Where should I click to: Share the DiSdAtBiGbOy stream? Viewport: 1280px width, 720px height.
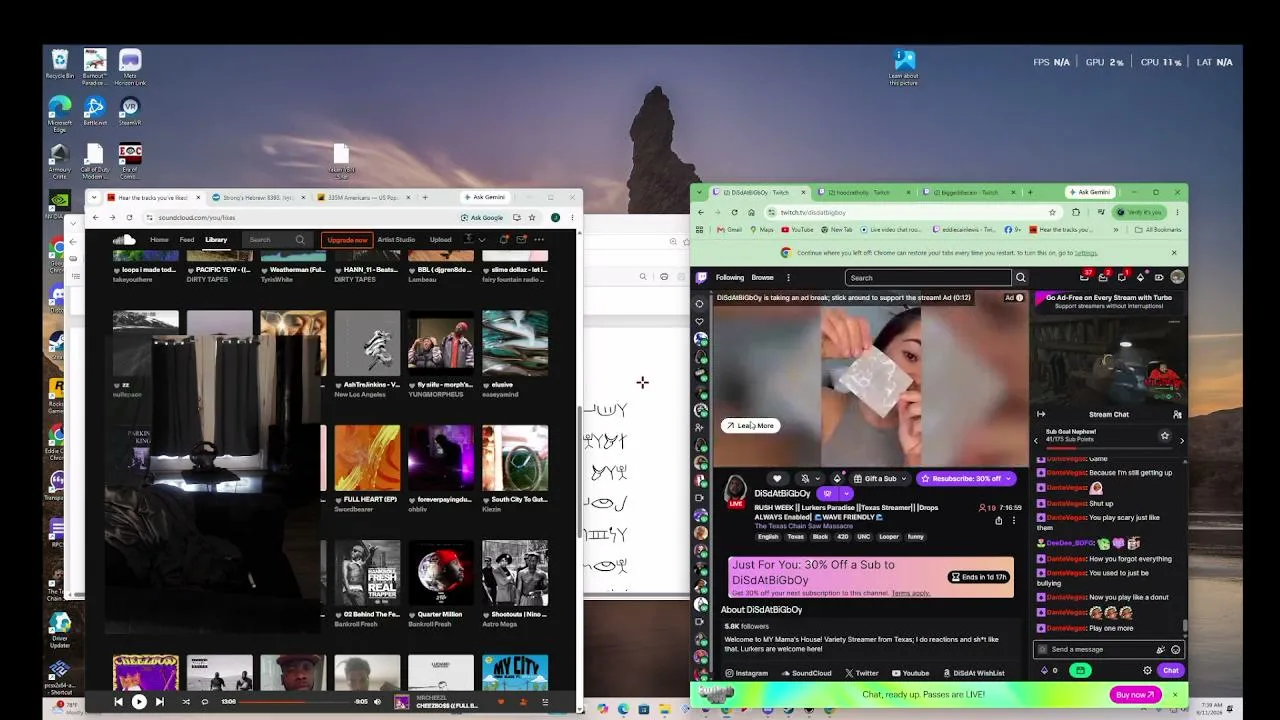[998, 520]
